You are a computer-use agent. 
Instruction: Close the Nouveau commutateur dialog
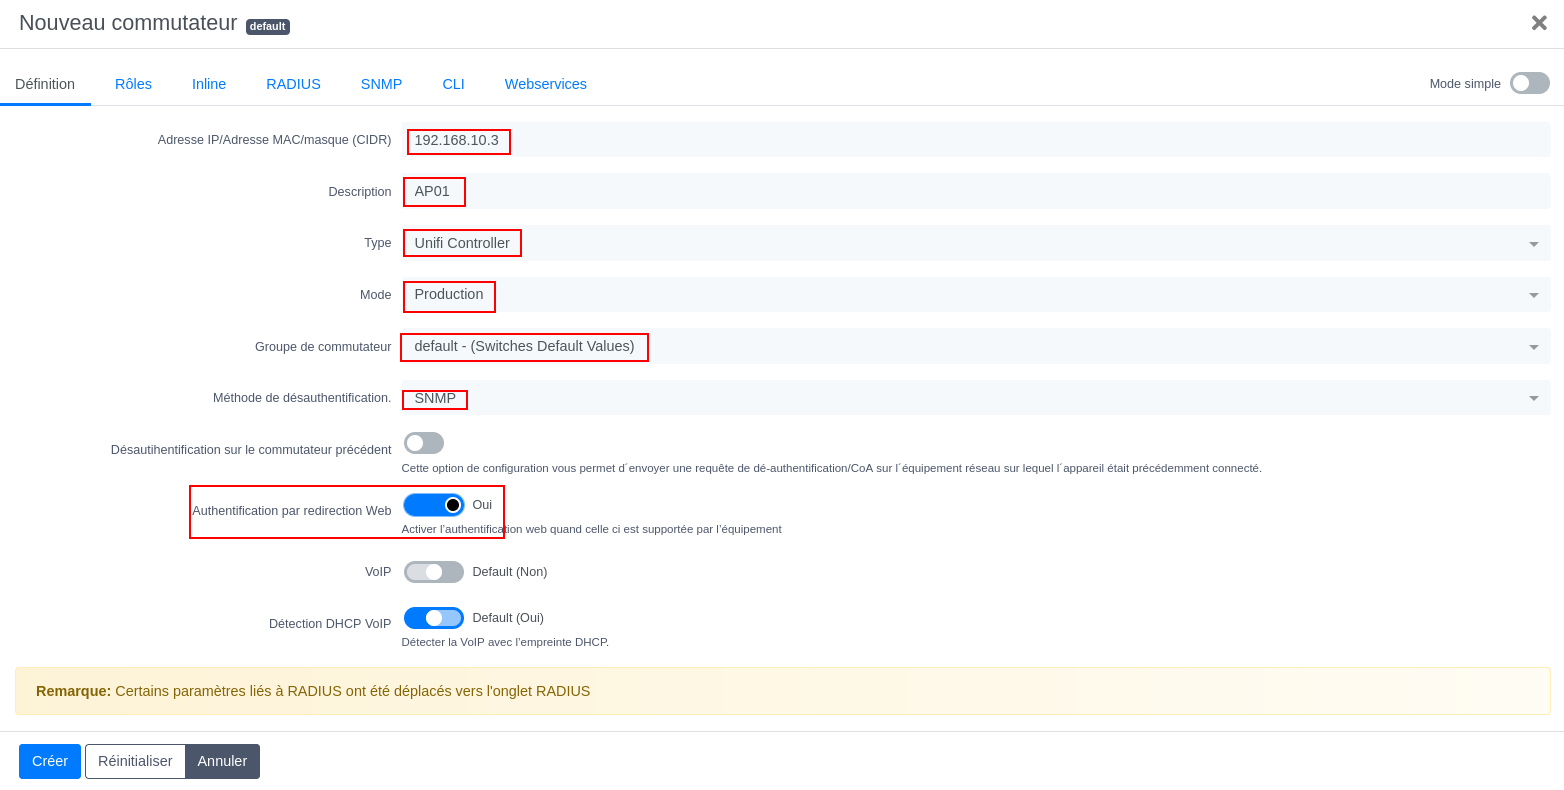pos(1538,23)
